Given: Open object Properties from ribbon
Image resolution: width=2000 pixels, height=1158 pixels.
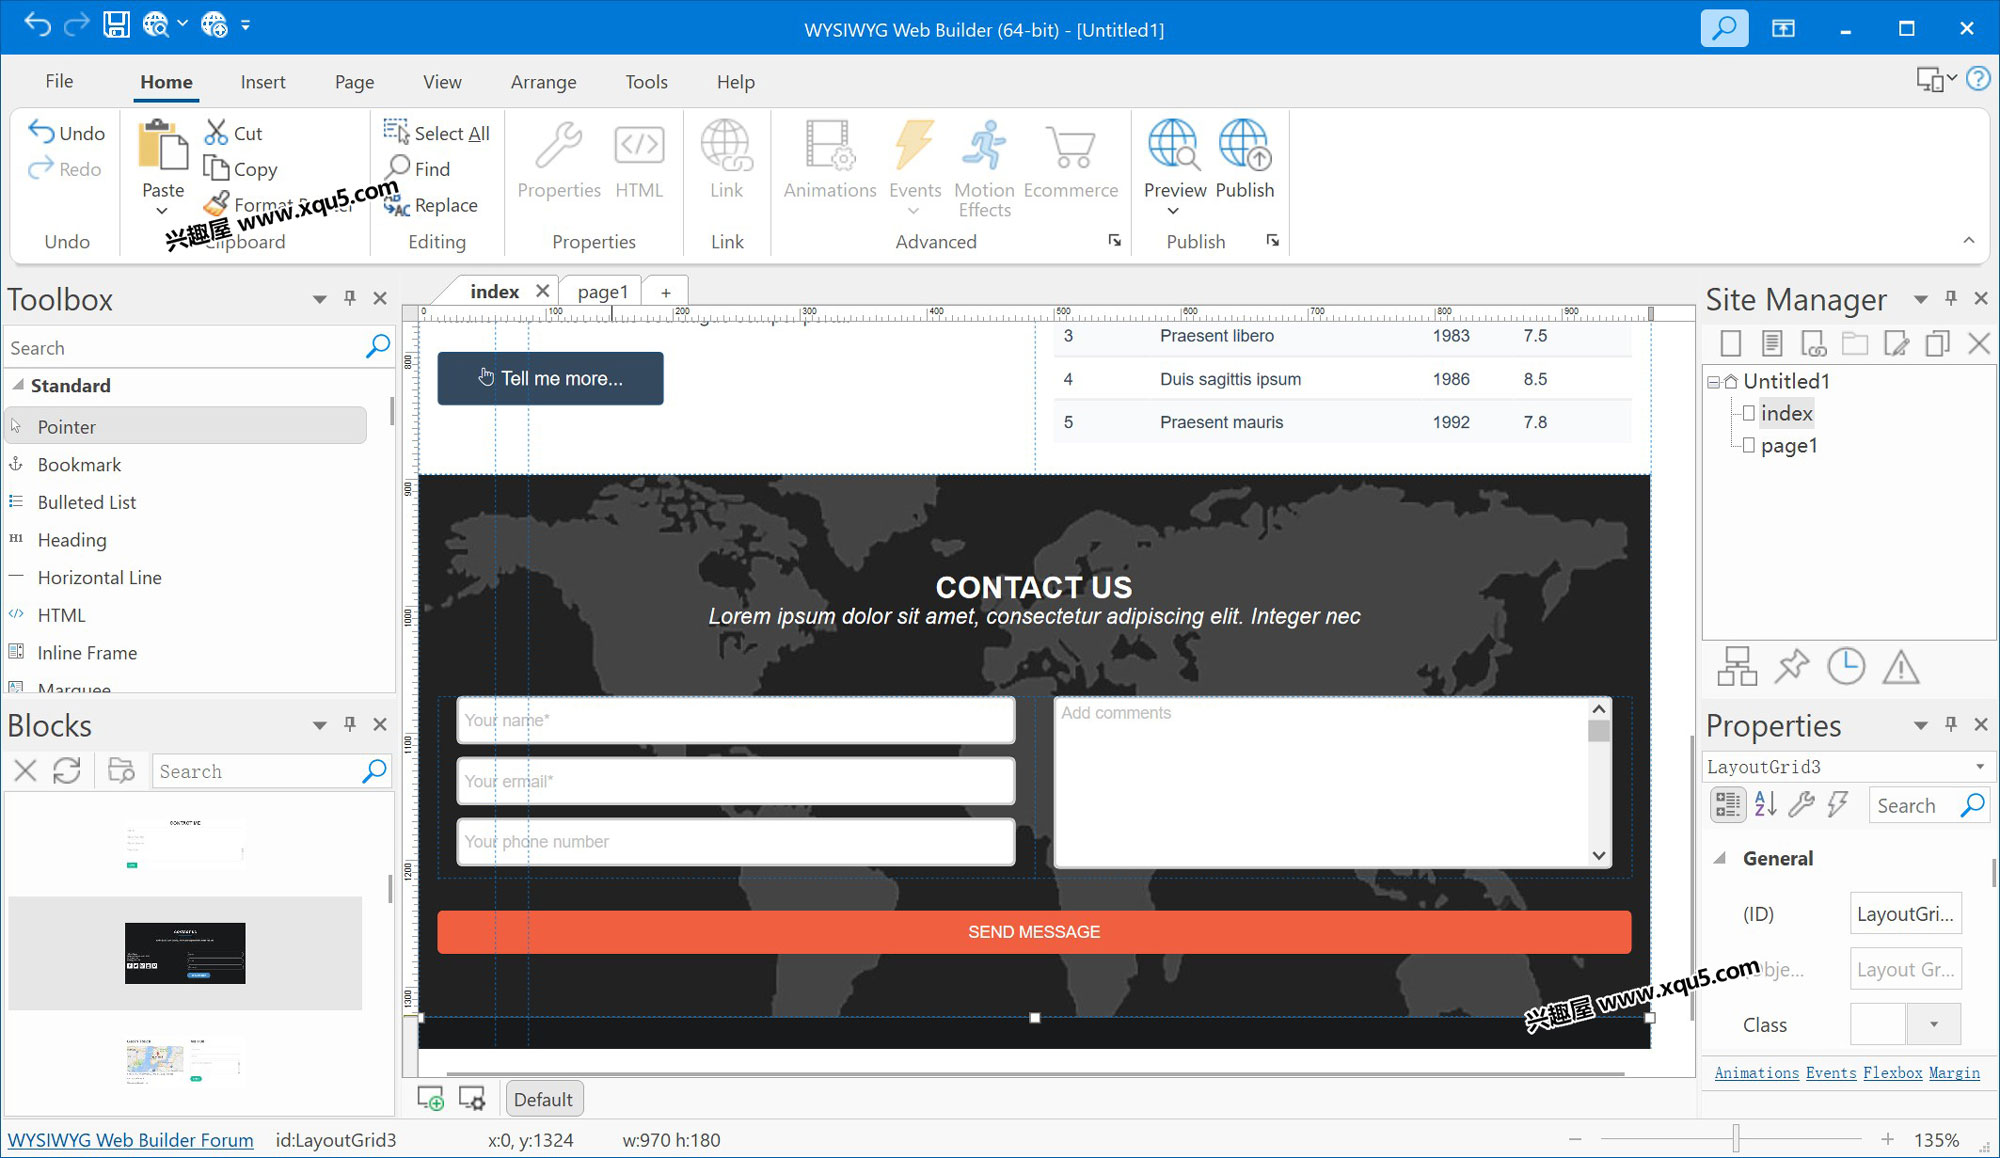Looking at the screenshot, I should point(559,160).
